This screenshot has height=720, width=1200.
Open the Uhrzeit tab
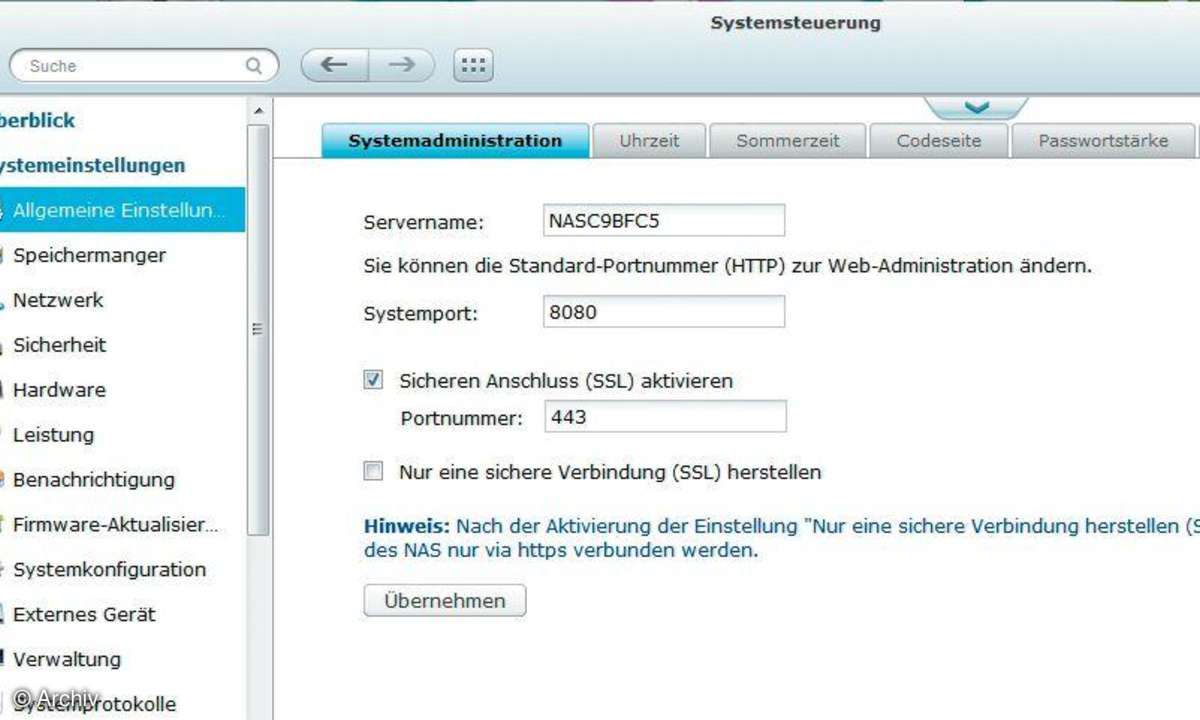coord(649,141)
